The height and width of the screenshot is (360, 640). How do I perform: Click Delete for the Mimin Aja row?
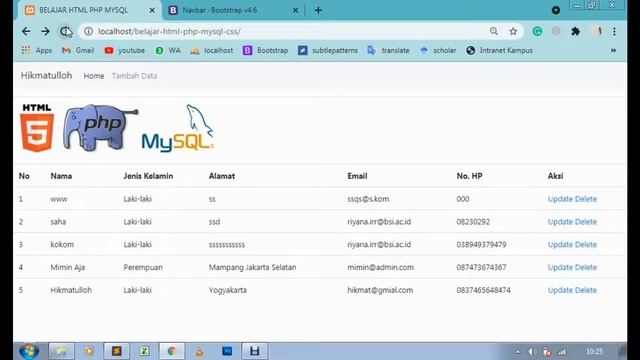click(586, 267)
